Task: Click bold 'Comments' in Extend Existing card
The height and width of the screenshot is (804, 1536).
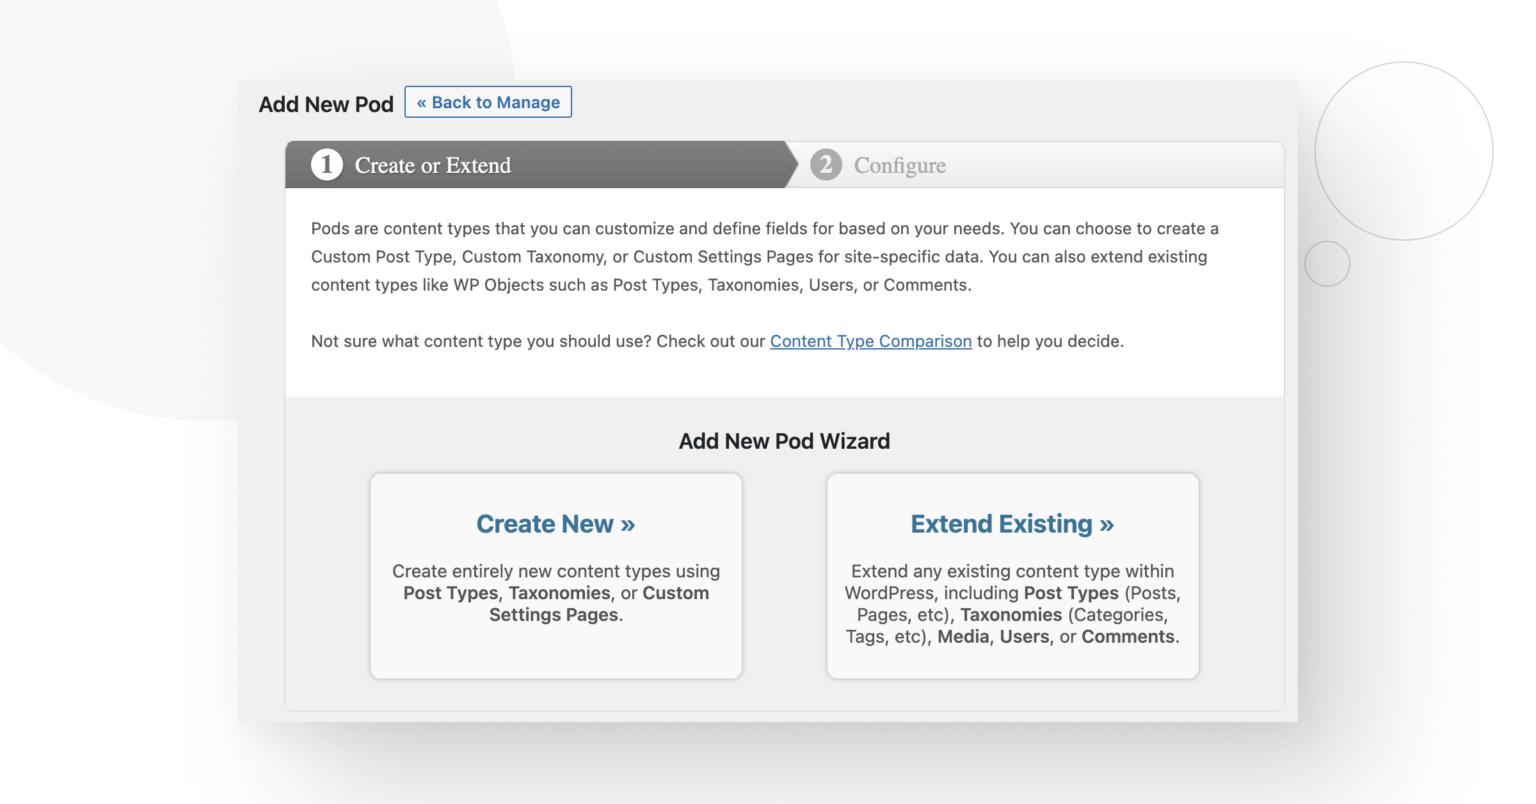Action: tap(1128, 637)
